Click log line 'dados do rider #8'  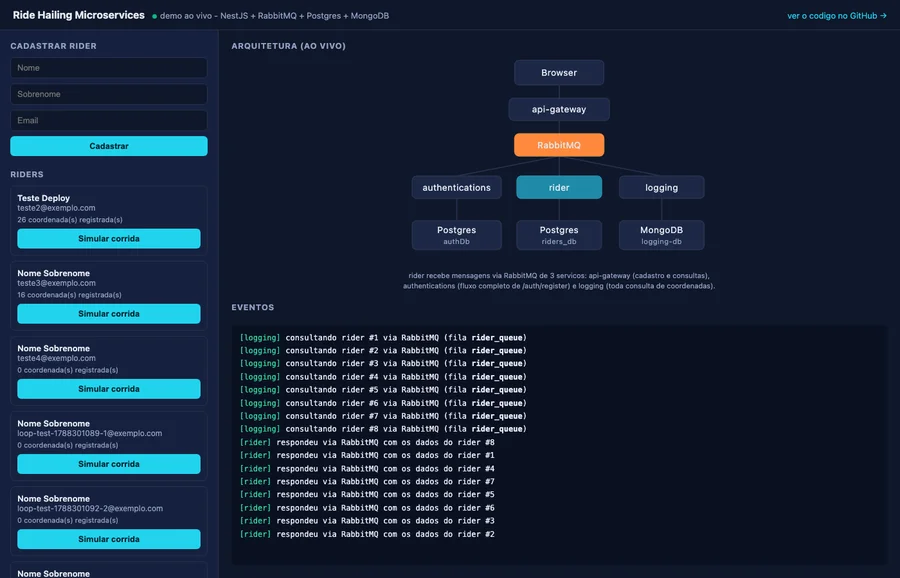(x=367, y=443)
